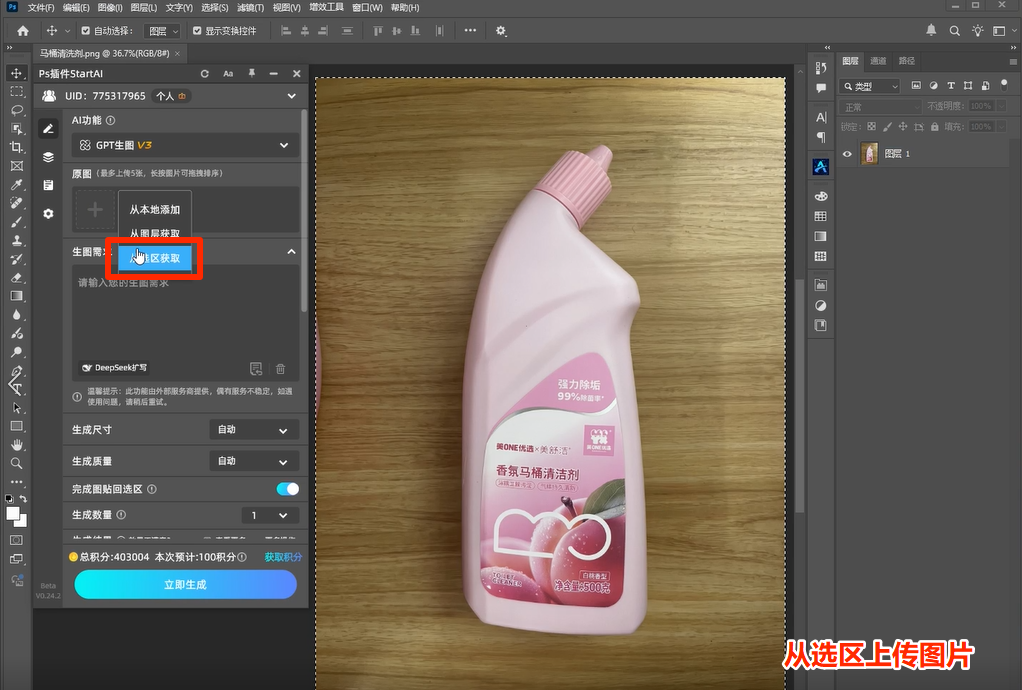Click the Home icon in options bar
This screenshot has height=690, width=1022.
(23, 31)
